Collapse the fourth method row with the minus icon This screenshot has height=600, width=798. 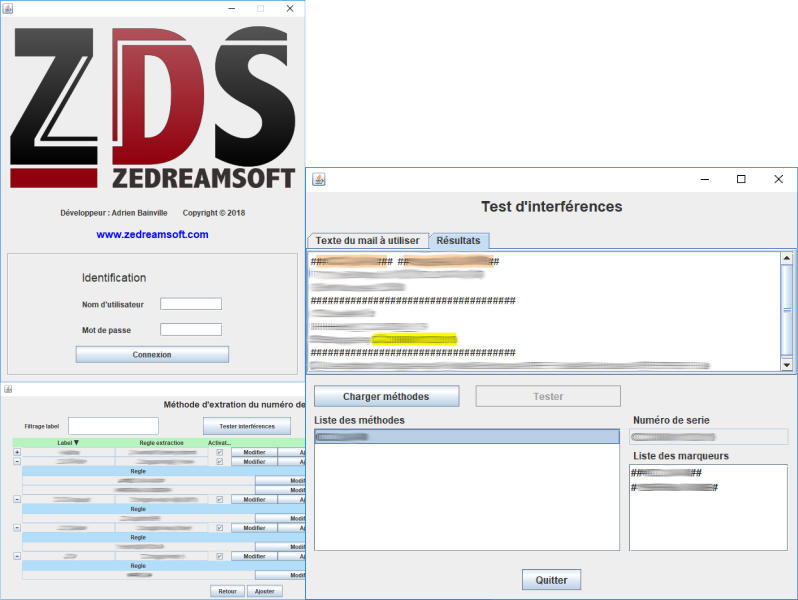pos(17,528)
